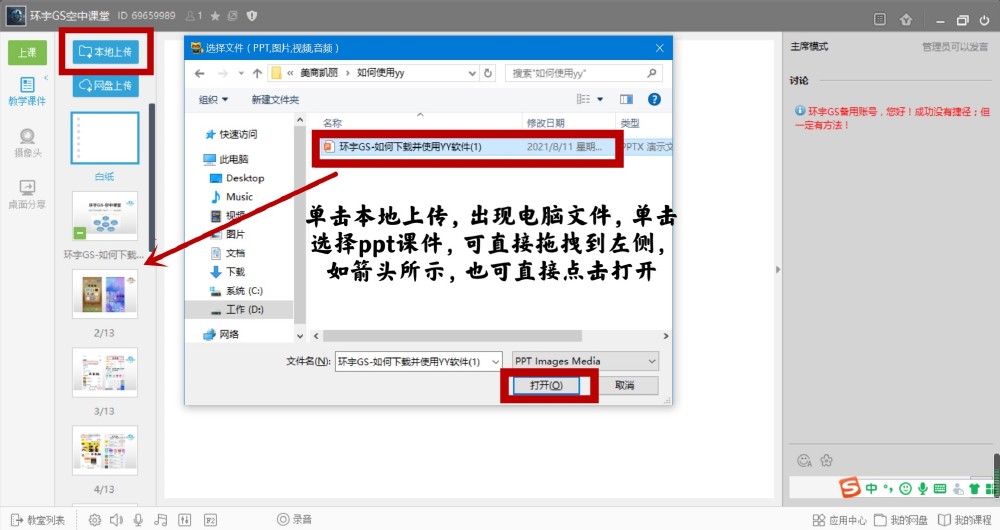The image size is (1000, 530).
Task: Open the recent locations dropdown arrow in dialog
Action: [241, 73]
